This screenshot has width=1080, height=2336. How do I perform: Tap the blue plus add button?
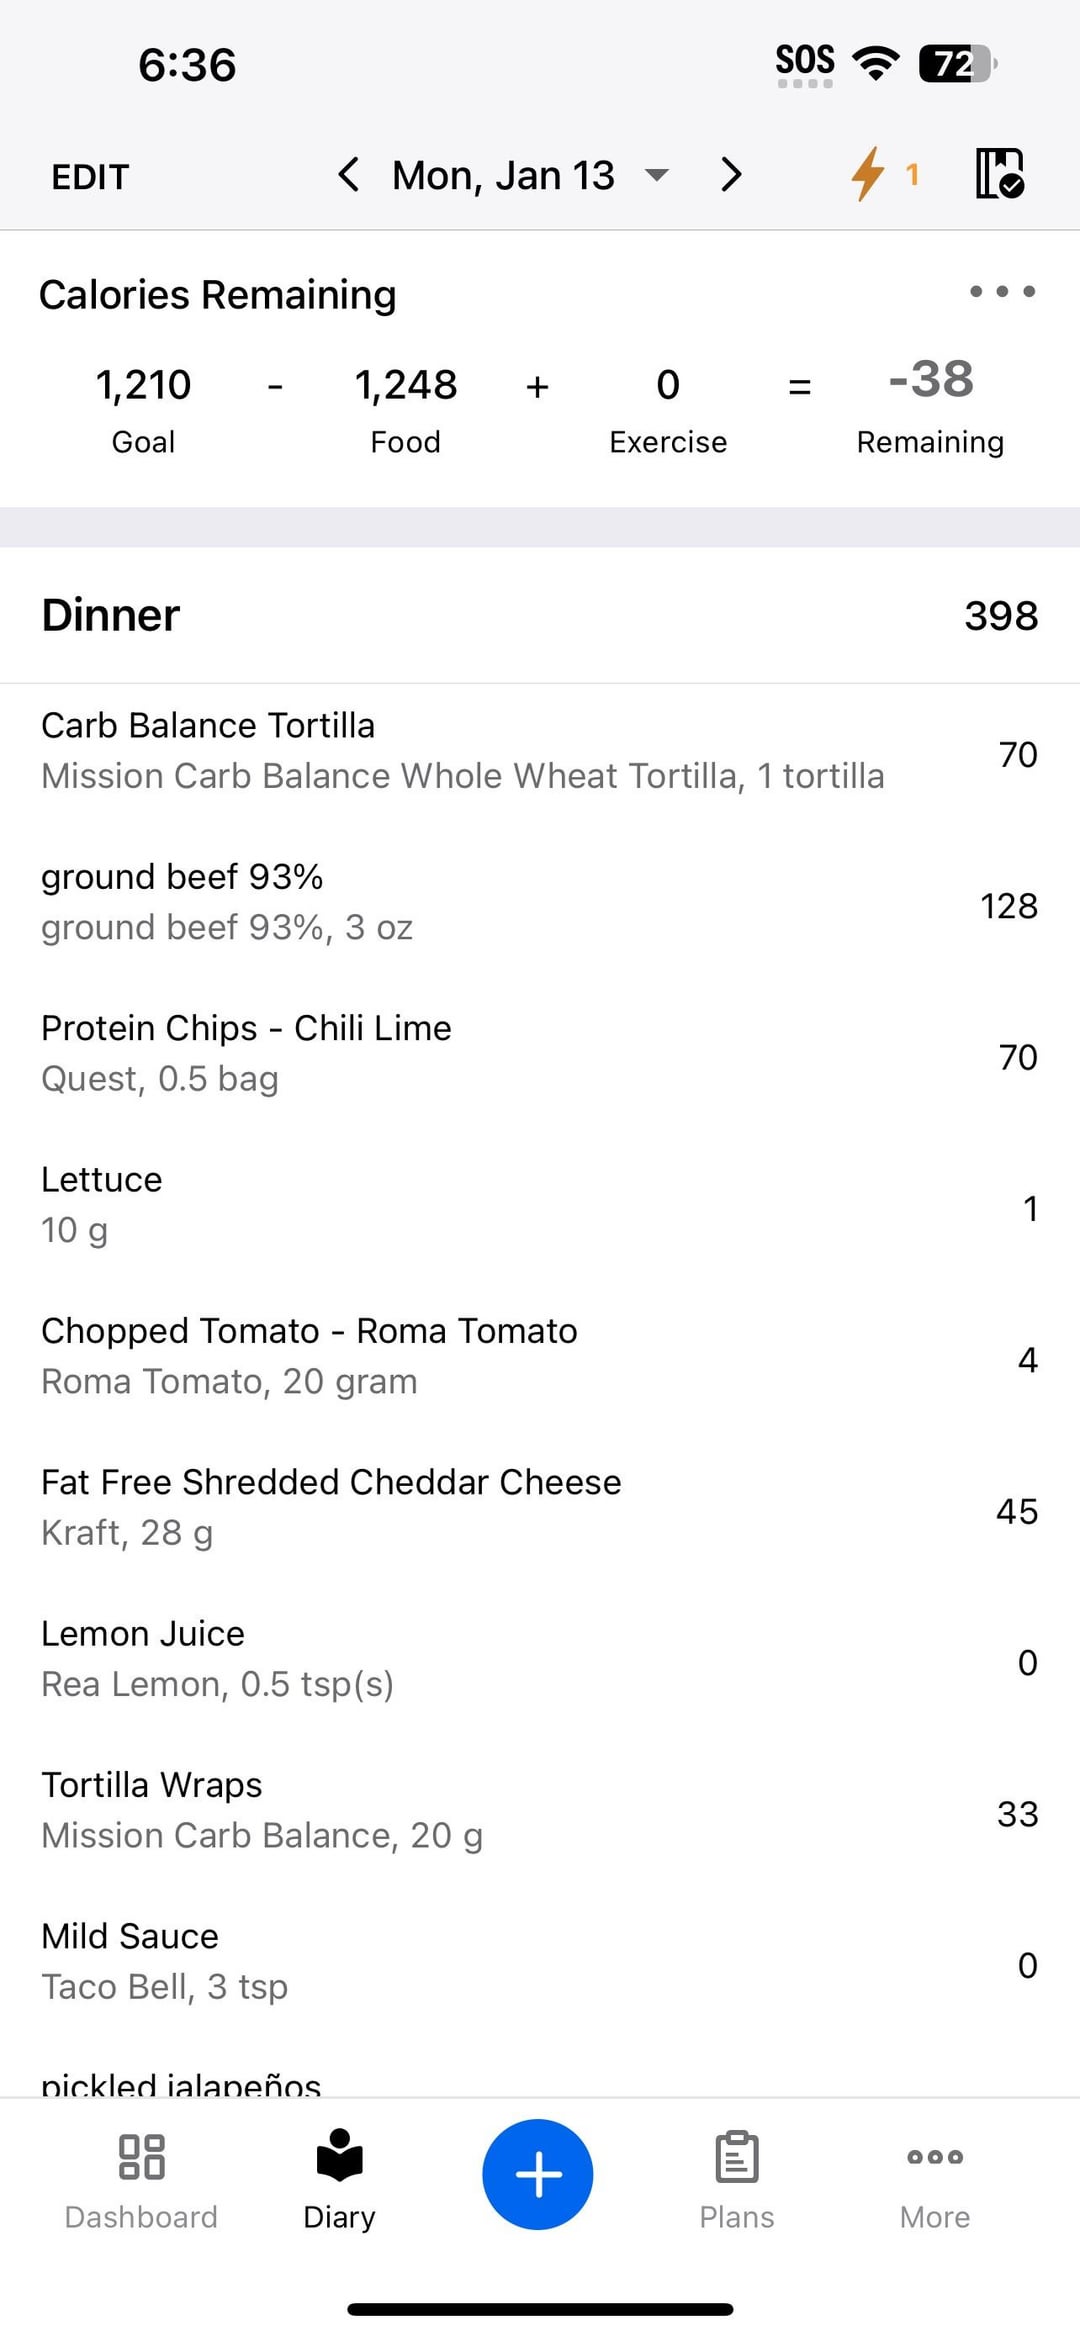(538, 2174)
